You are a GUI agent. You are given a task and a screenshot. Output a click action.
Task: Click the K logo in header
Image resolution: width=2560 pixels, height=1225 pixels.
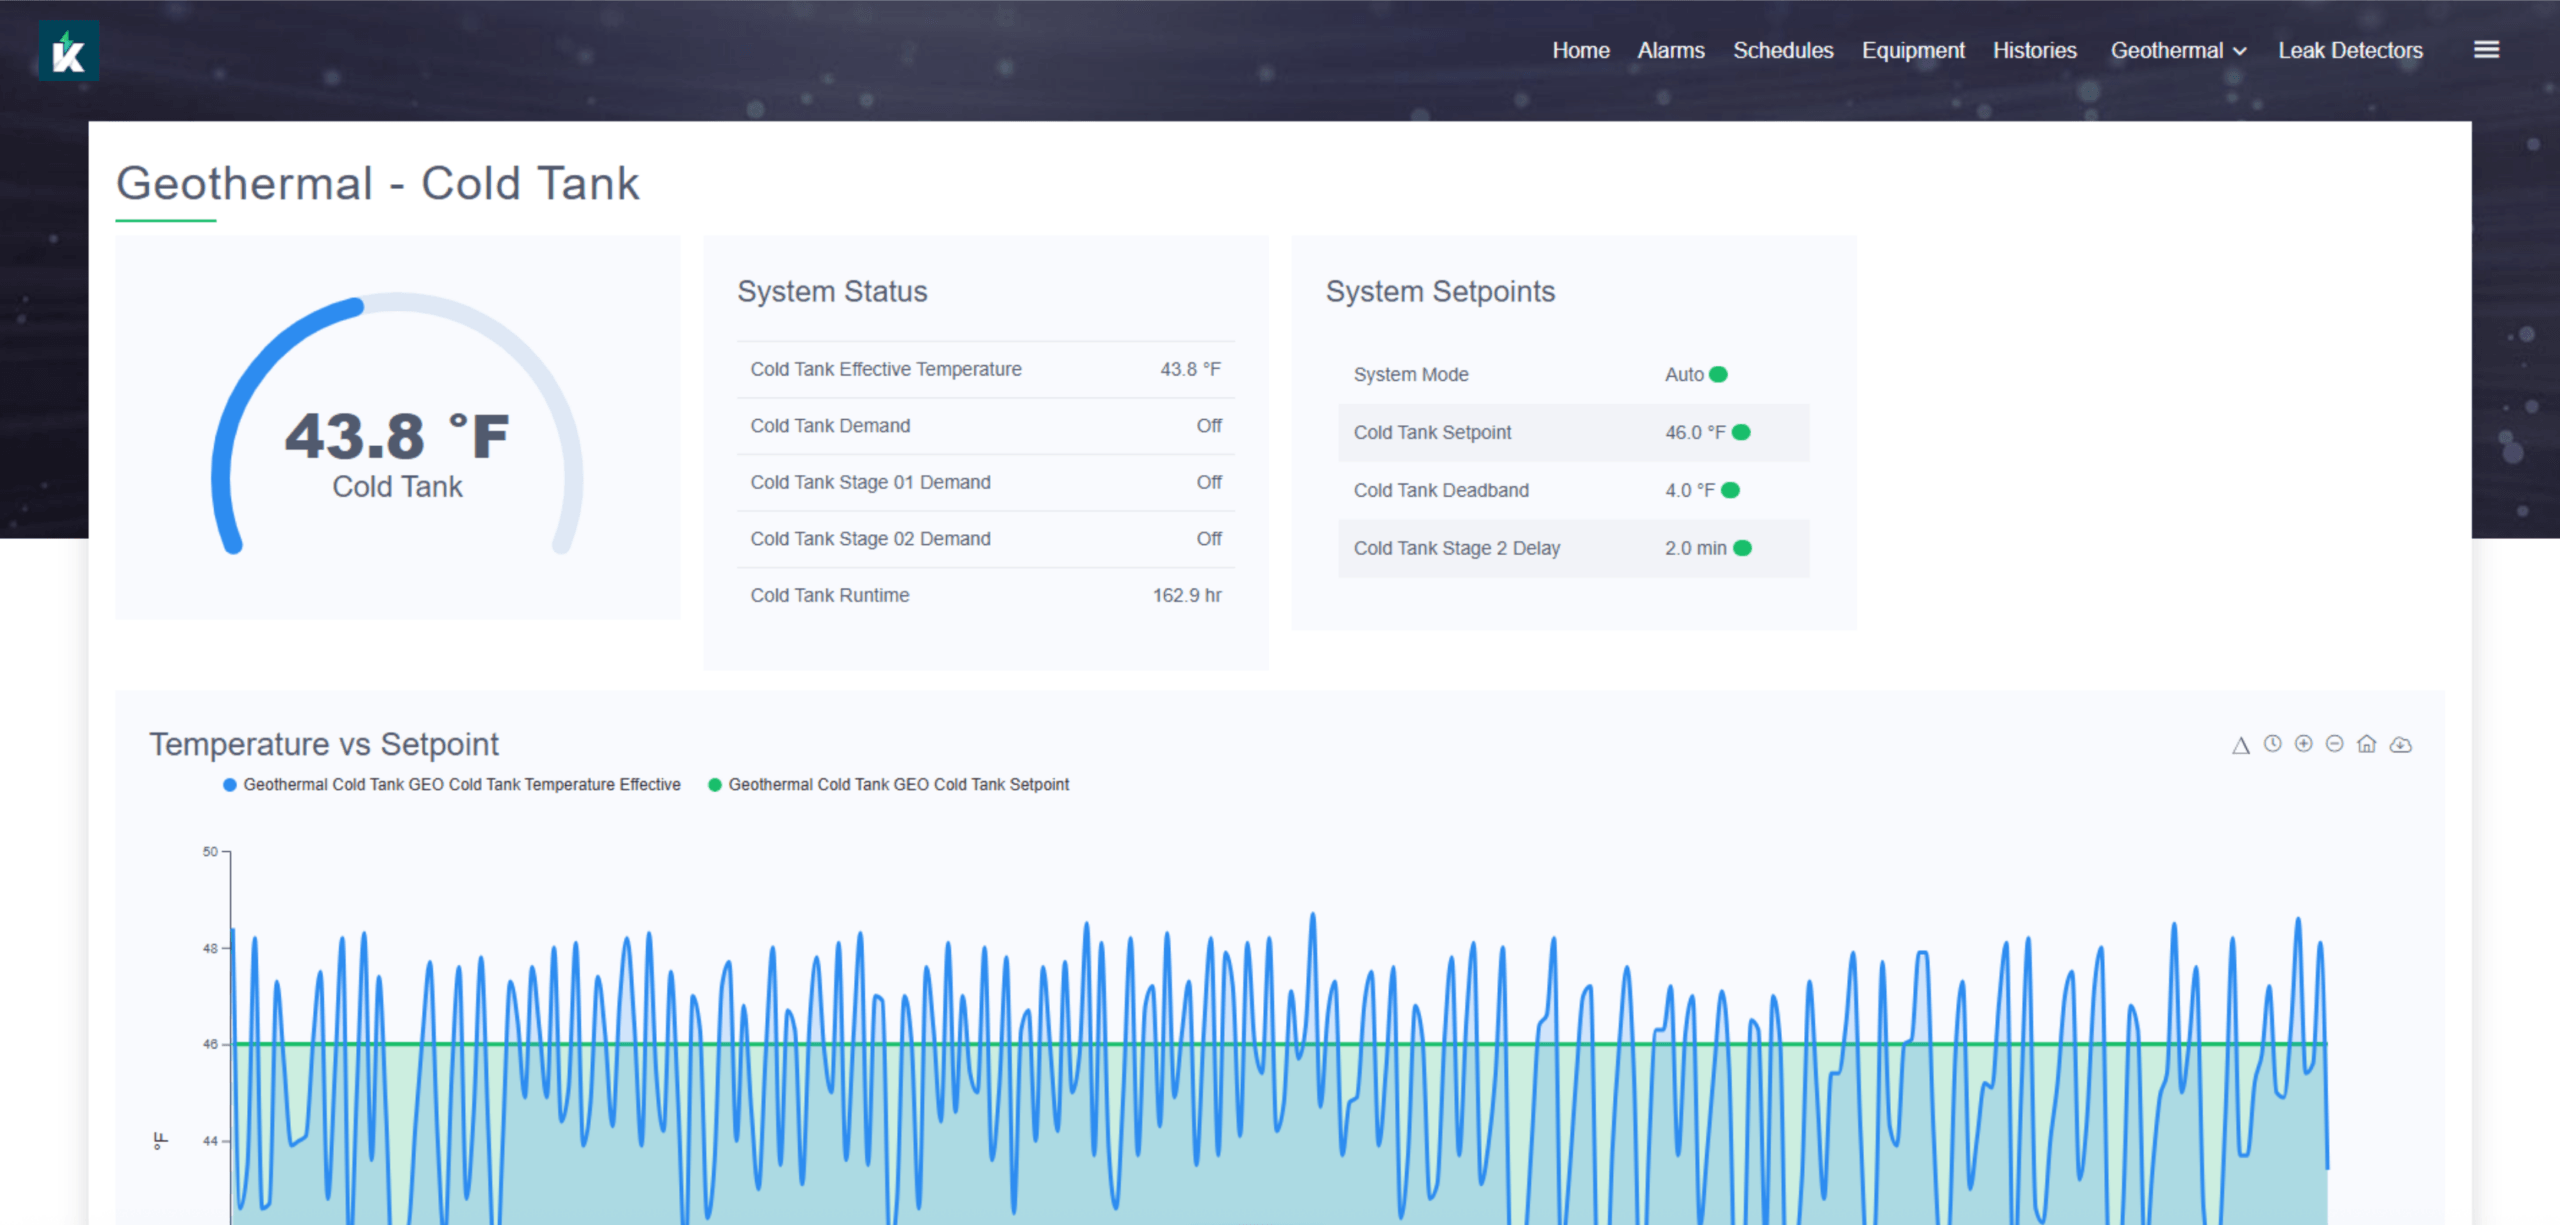pos(68,51)
